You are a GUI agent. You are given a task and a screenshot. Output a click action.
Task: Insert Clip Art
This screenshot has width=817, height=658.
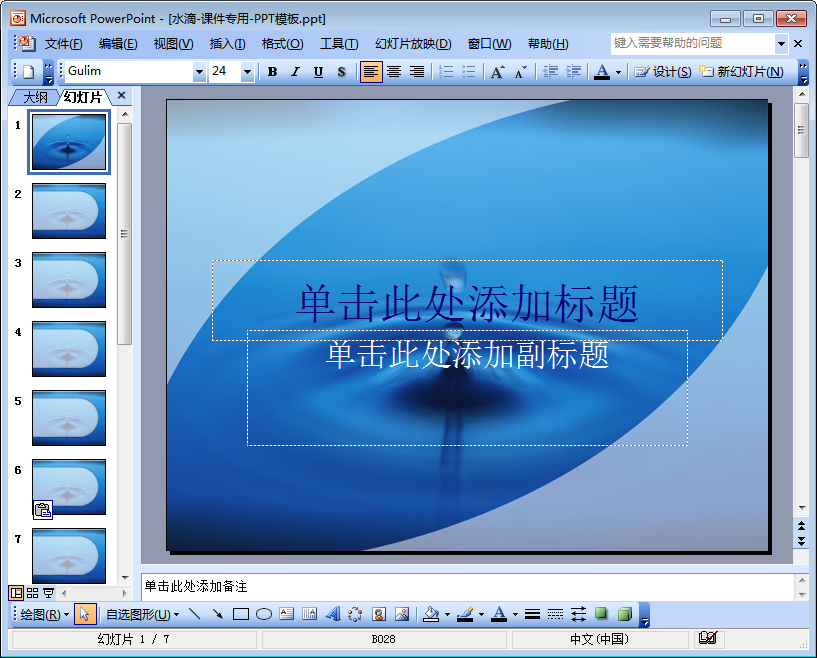(x=379, y=614)
